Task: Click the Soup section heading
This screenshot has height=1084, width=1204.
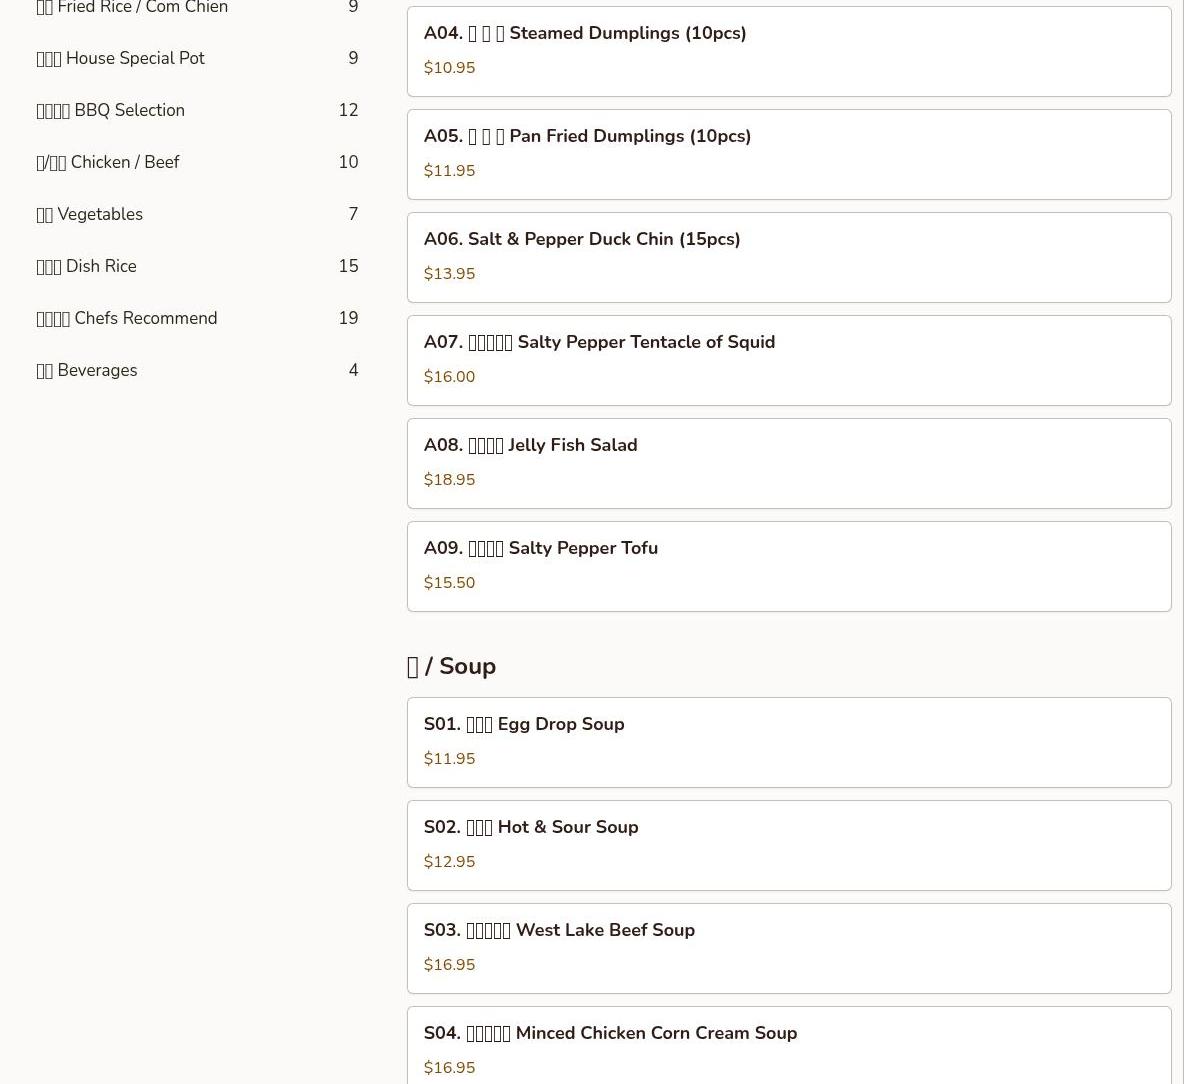Action: [451, 666]
